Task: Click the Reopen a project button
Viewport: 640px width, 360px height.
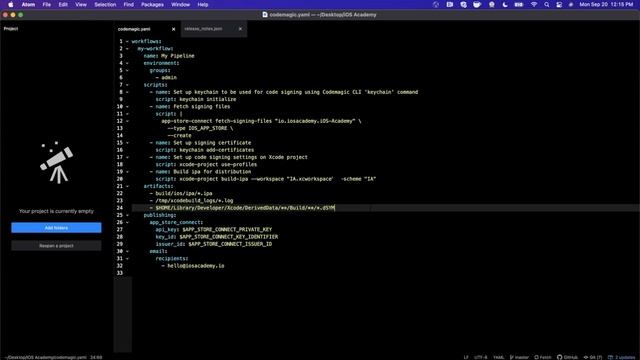Action: coord(56,246)
